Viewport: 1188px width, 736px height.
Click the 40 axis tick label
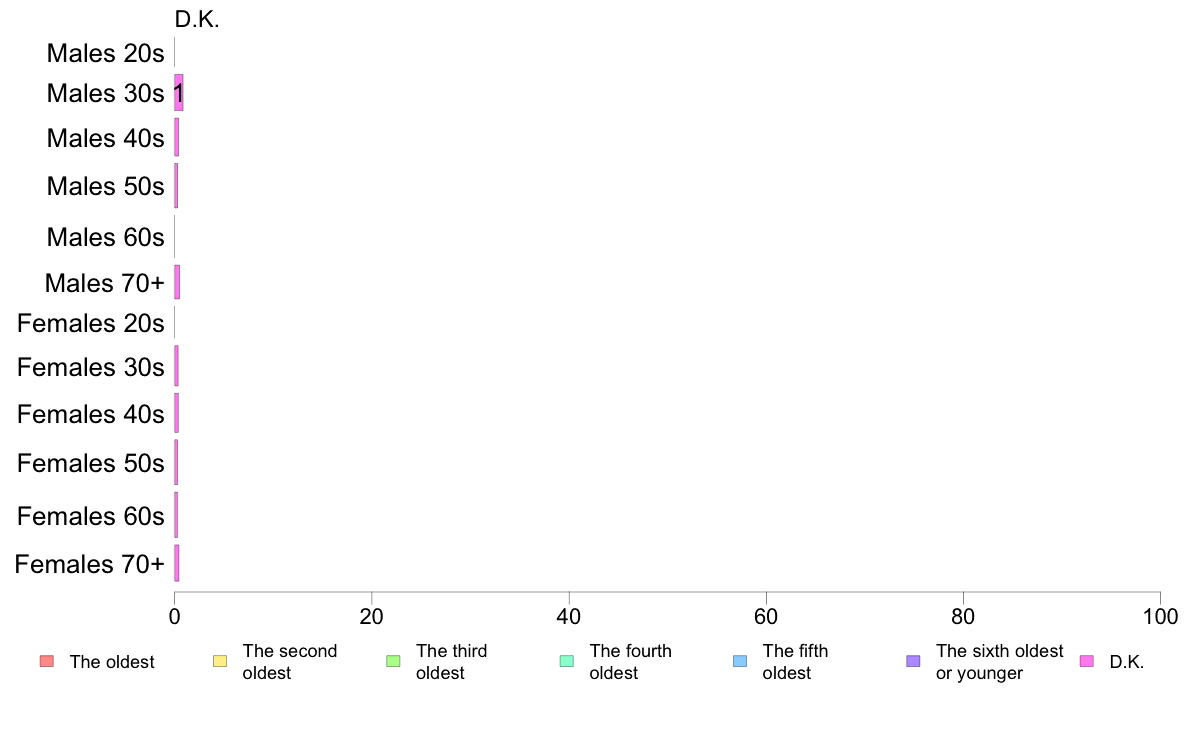[569, 617]
